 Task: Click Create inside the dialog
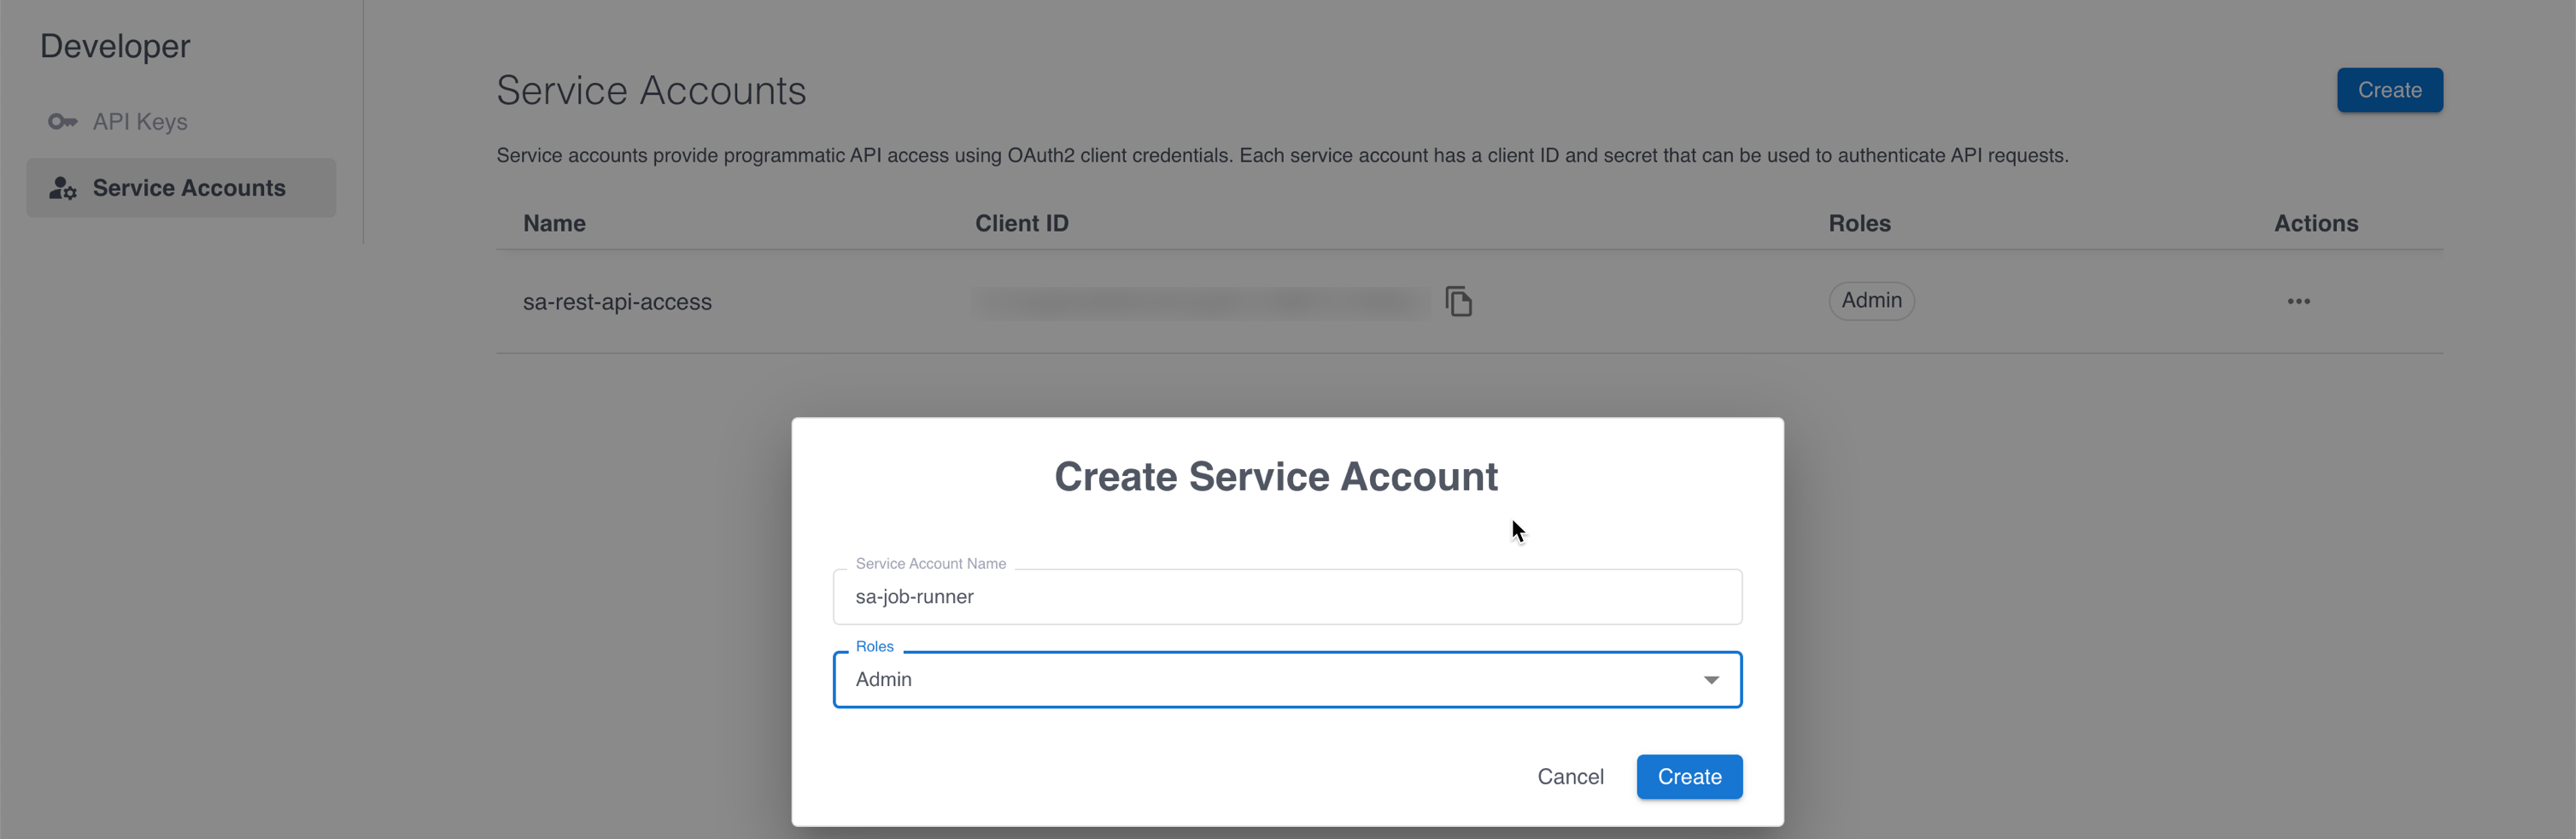[1689, 776]
